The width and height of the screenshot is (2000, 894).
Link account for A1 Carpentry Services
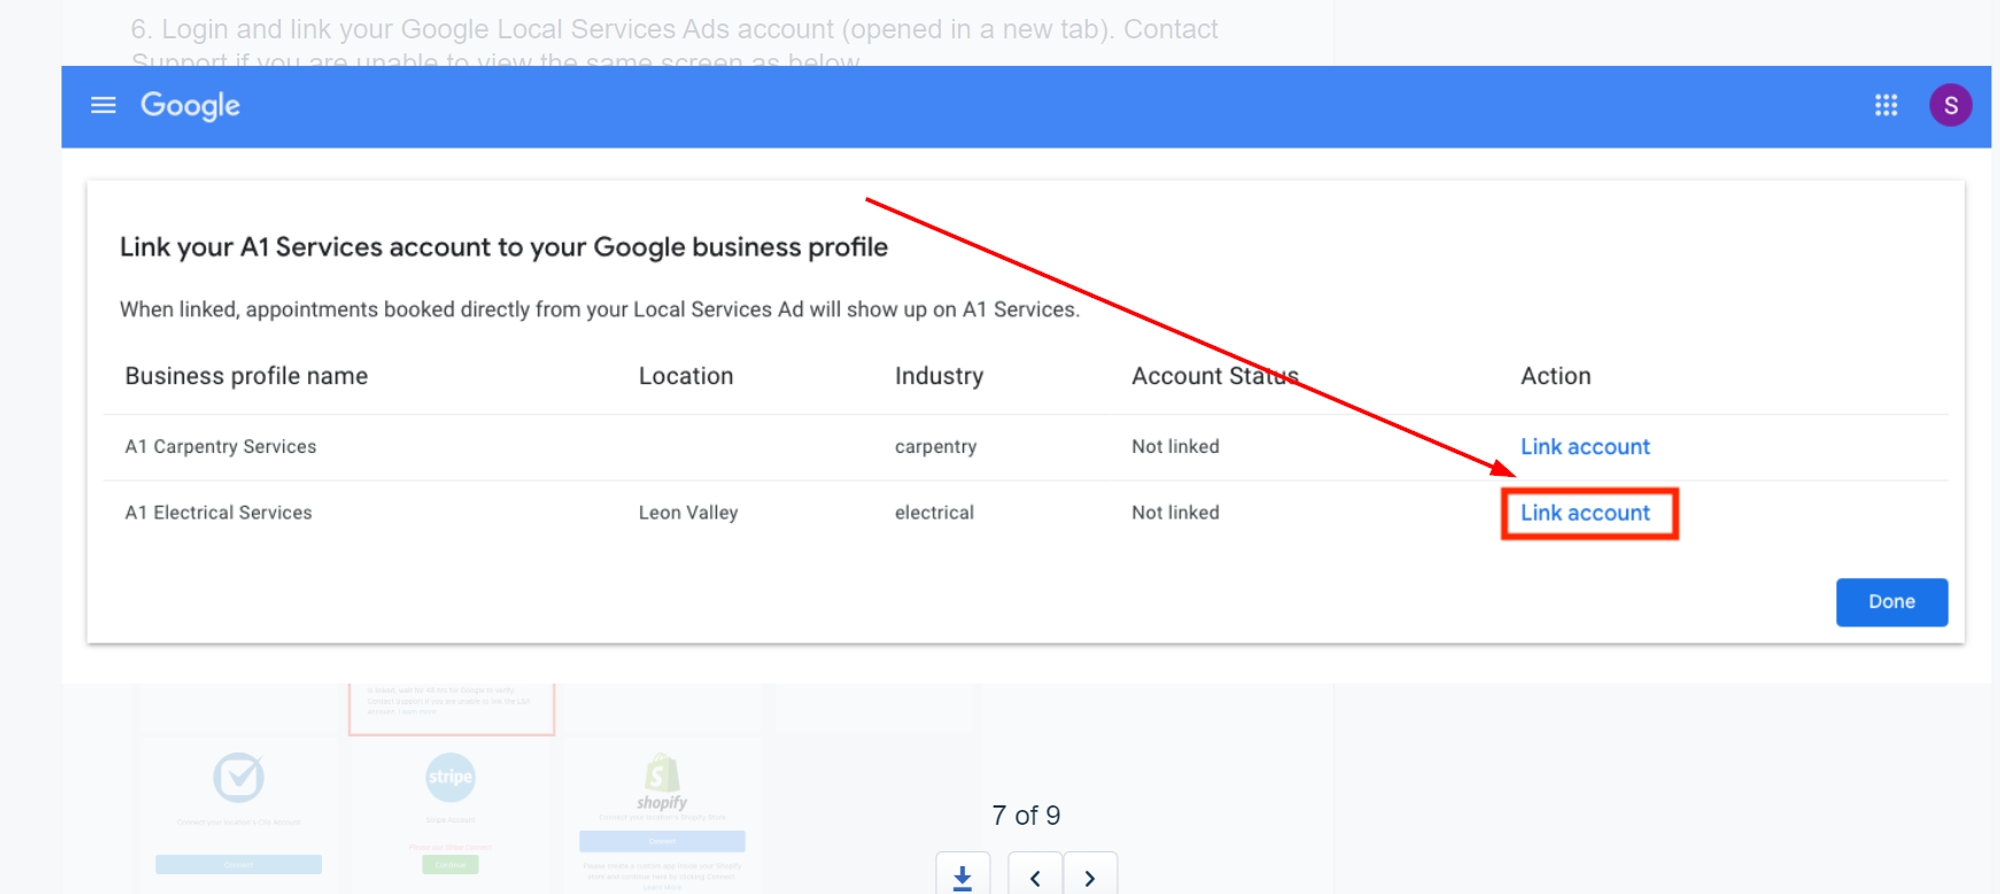click(1584, 447)
